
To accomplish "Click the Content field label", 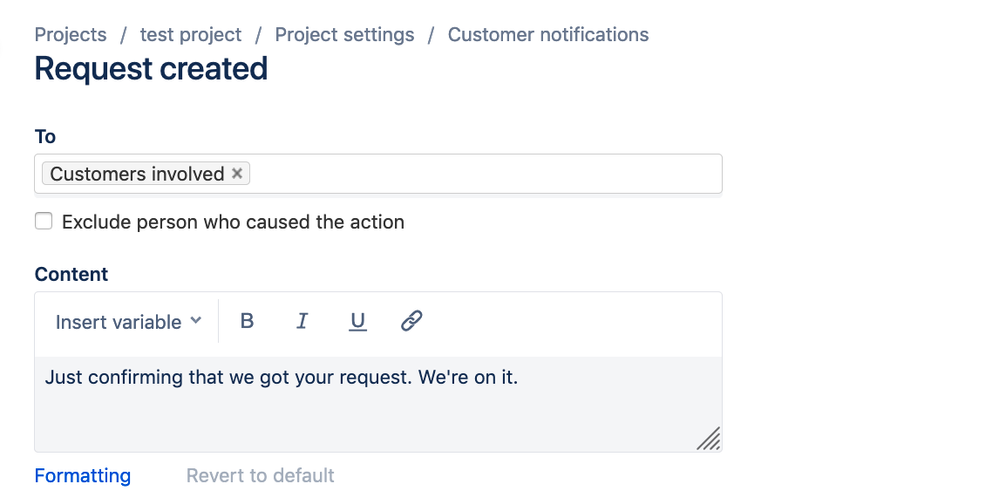I will tap(71, 274).
